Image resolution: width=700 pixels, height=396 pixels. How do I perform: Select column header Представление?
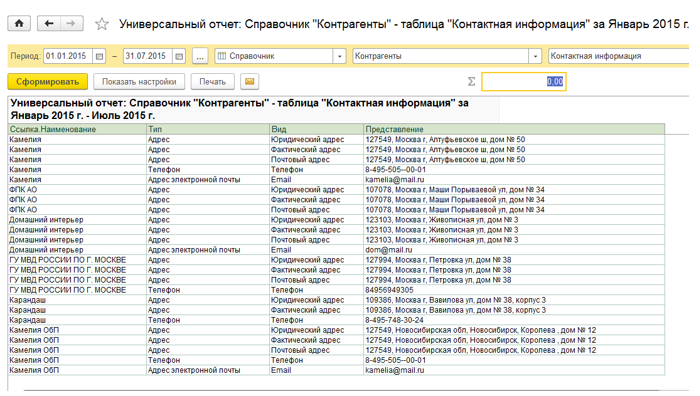[x=514, y=129]
